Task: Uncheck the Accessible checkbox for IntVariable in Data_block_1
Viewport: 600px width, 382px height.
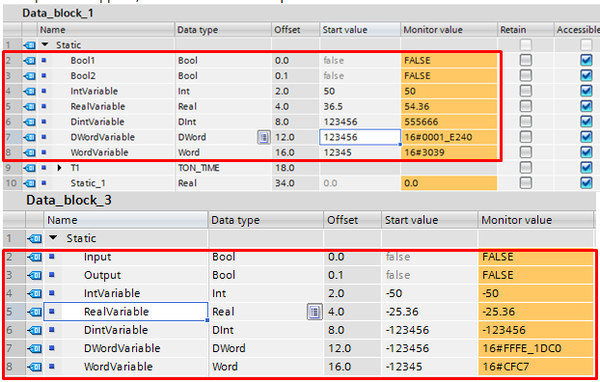Action: pos(586,91)
